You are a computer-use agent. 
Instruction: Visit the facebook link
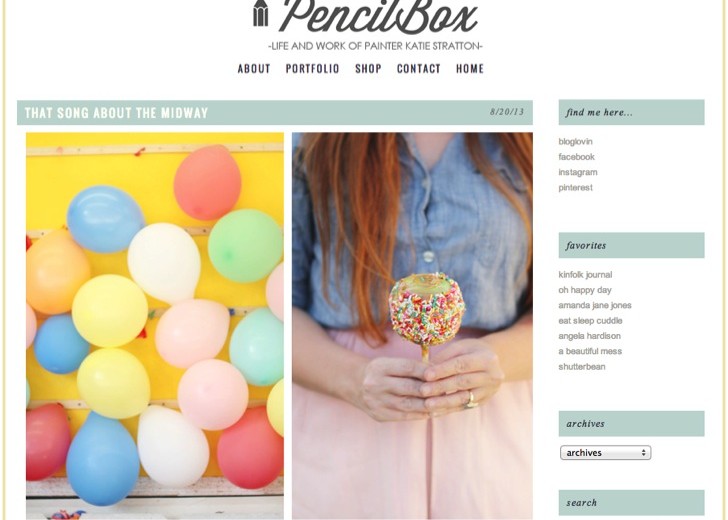tap(576, 157)
